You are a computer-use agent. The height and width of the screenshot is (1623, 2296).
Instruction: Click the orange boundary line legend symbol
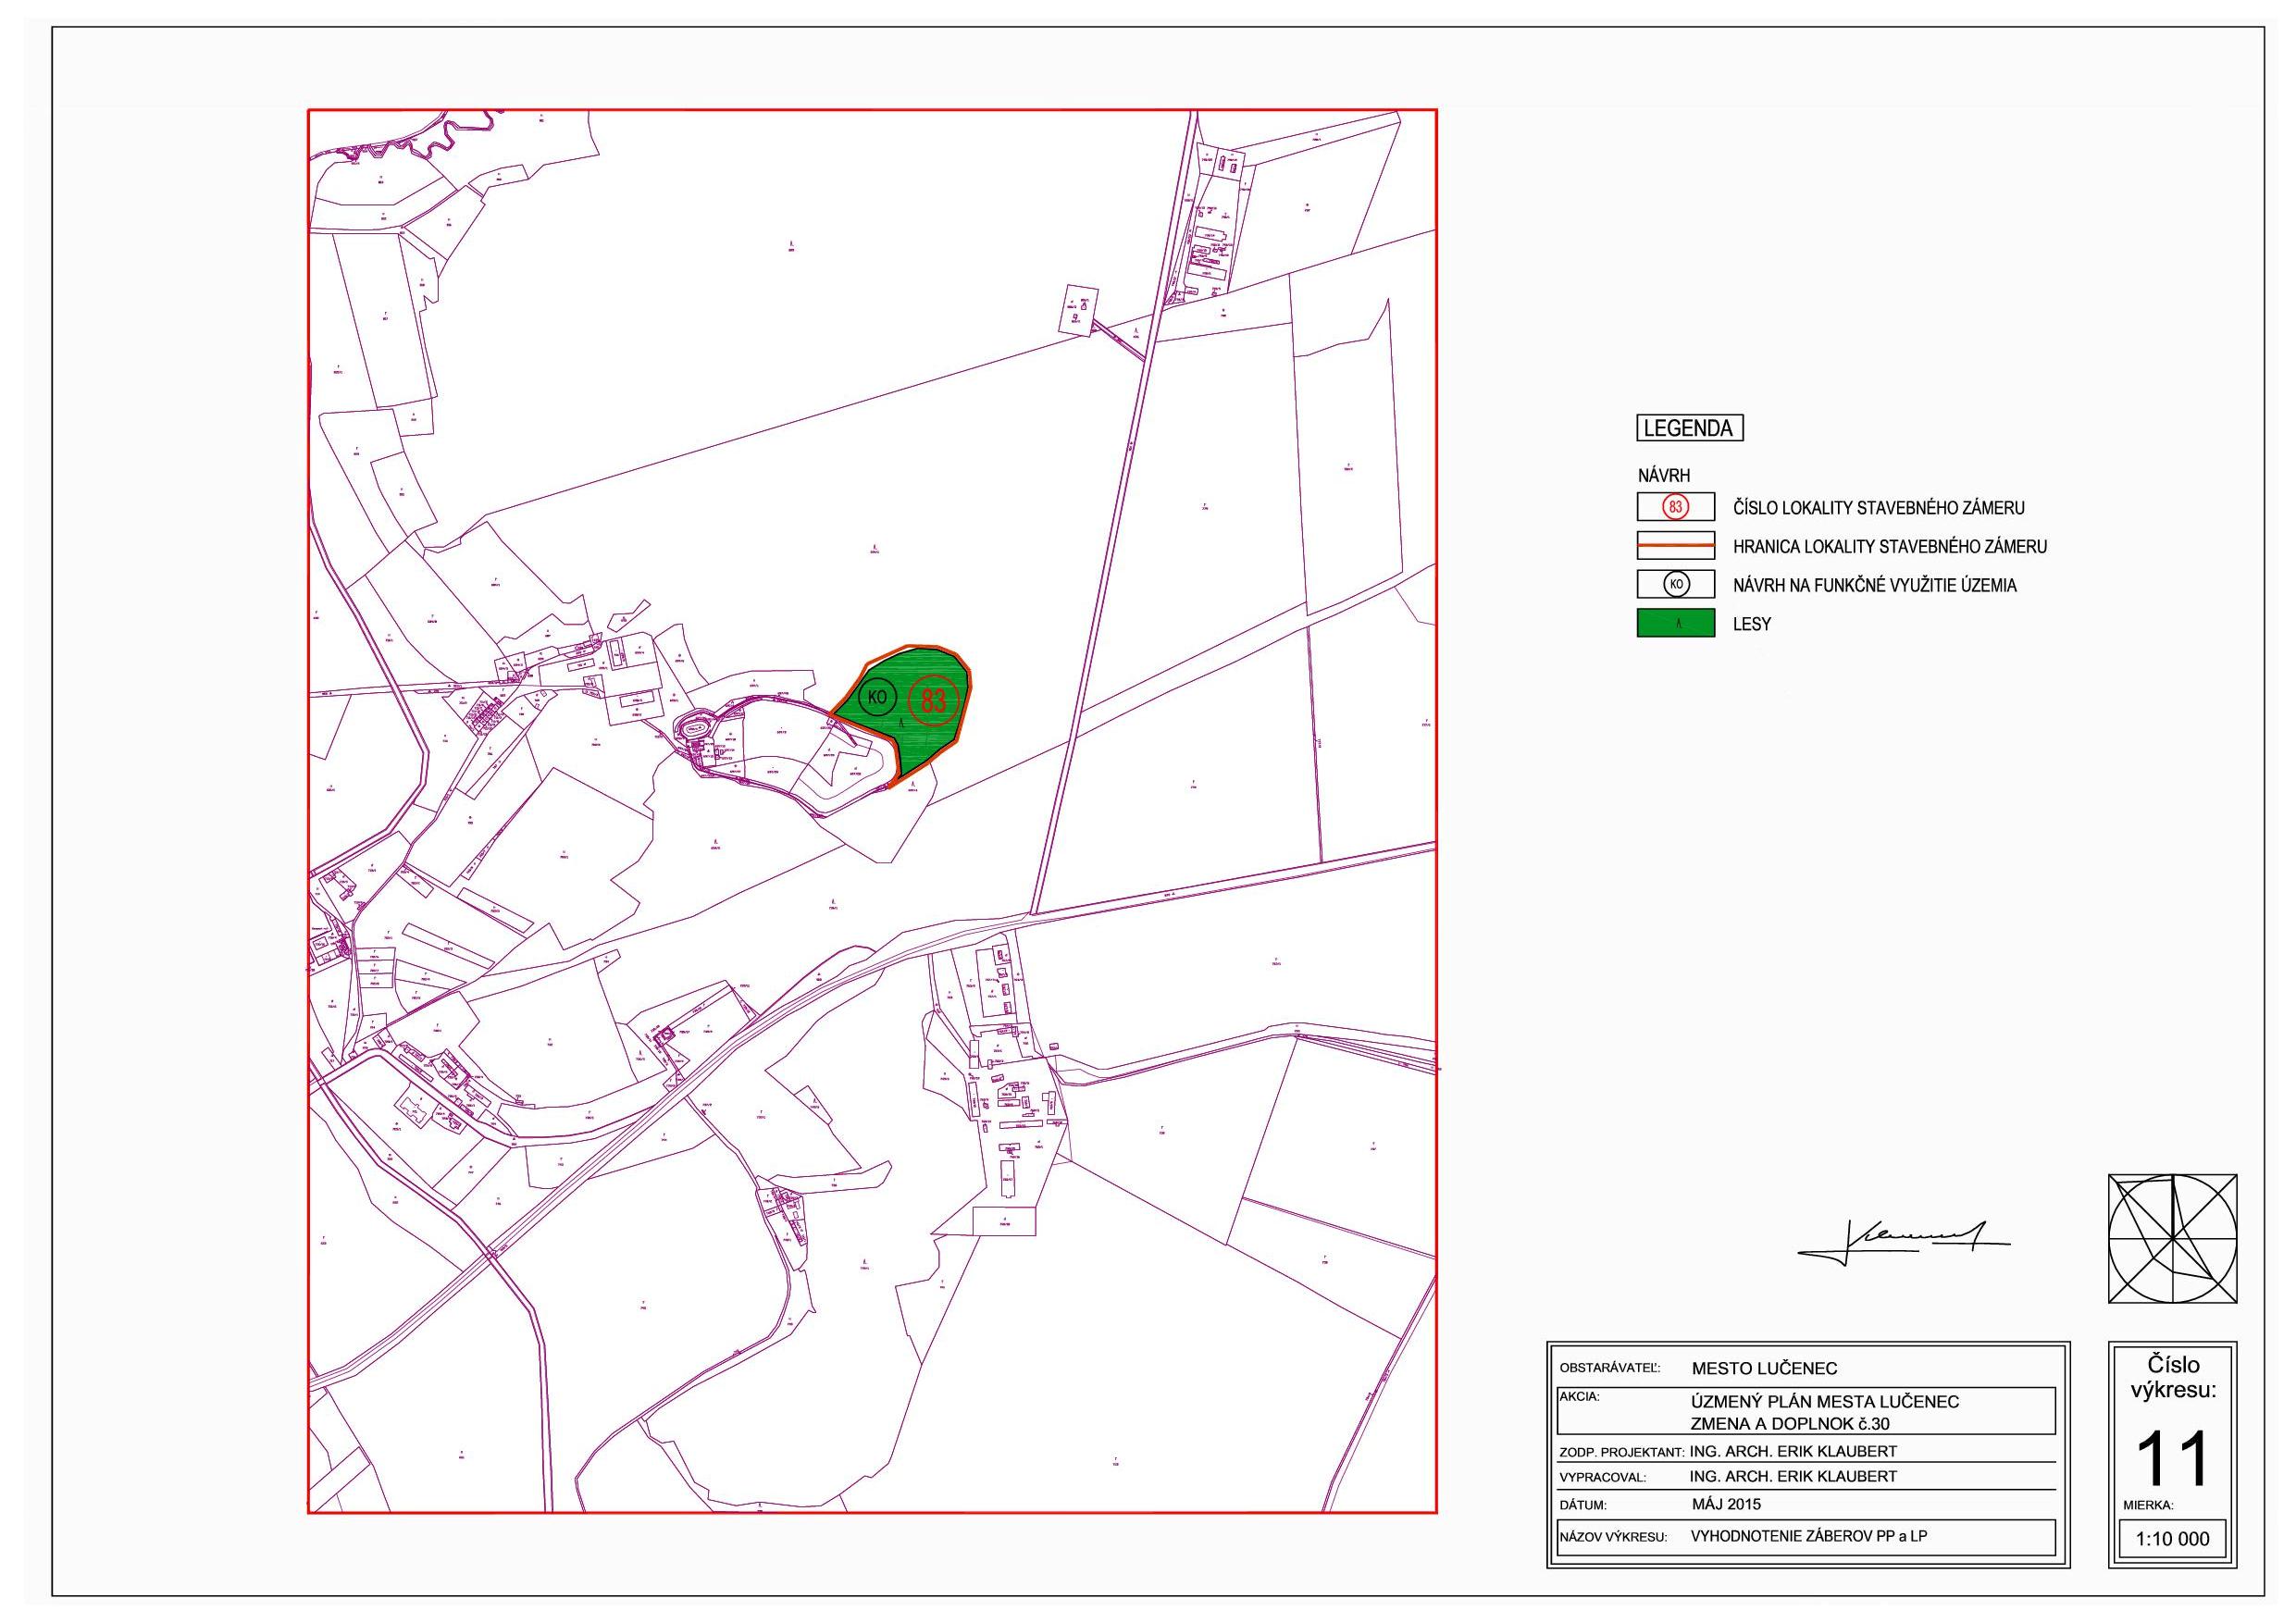click(x=1676, y=546)
